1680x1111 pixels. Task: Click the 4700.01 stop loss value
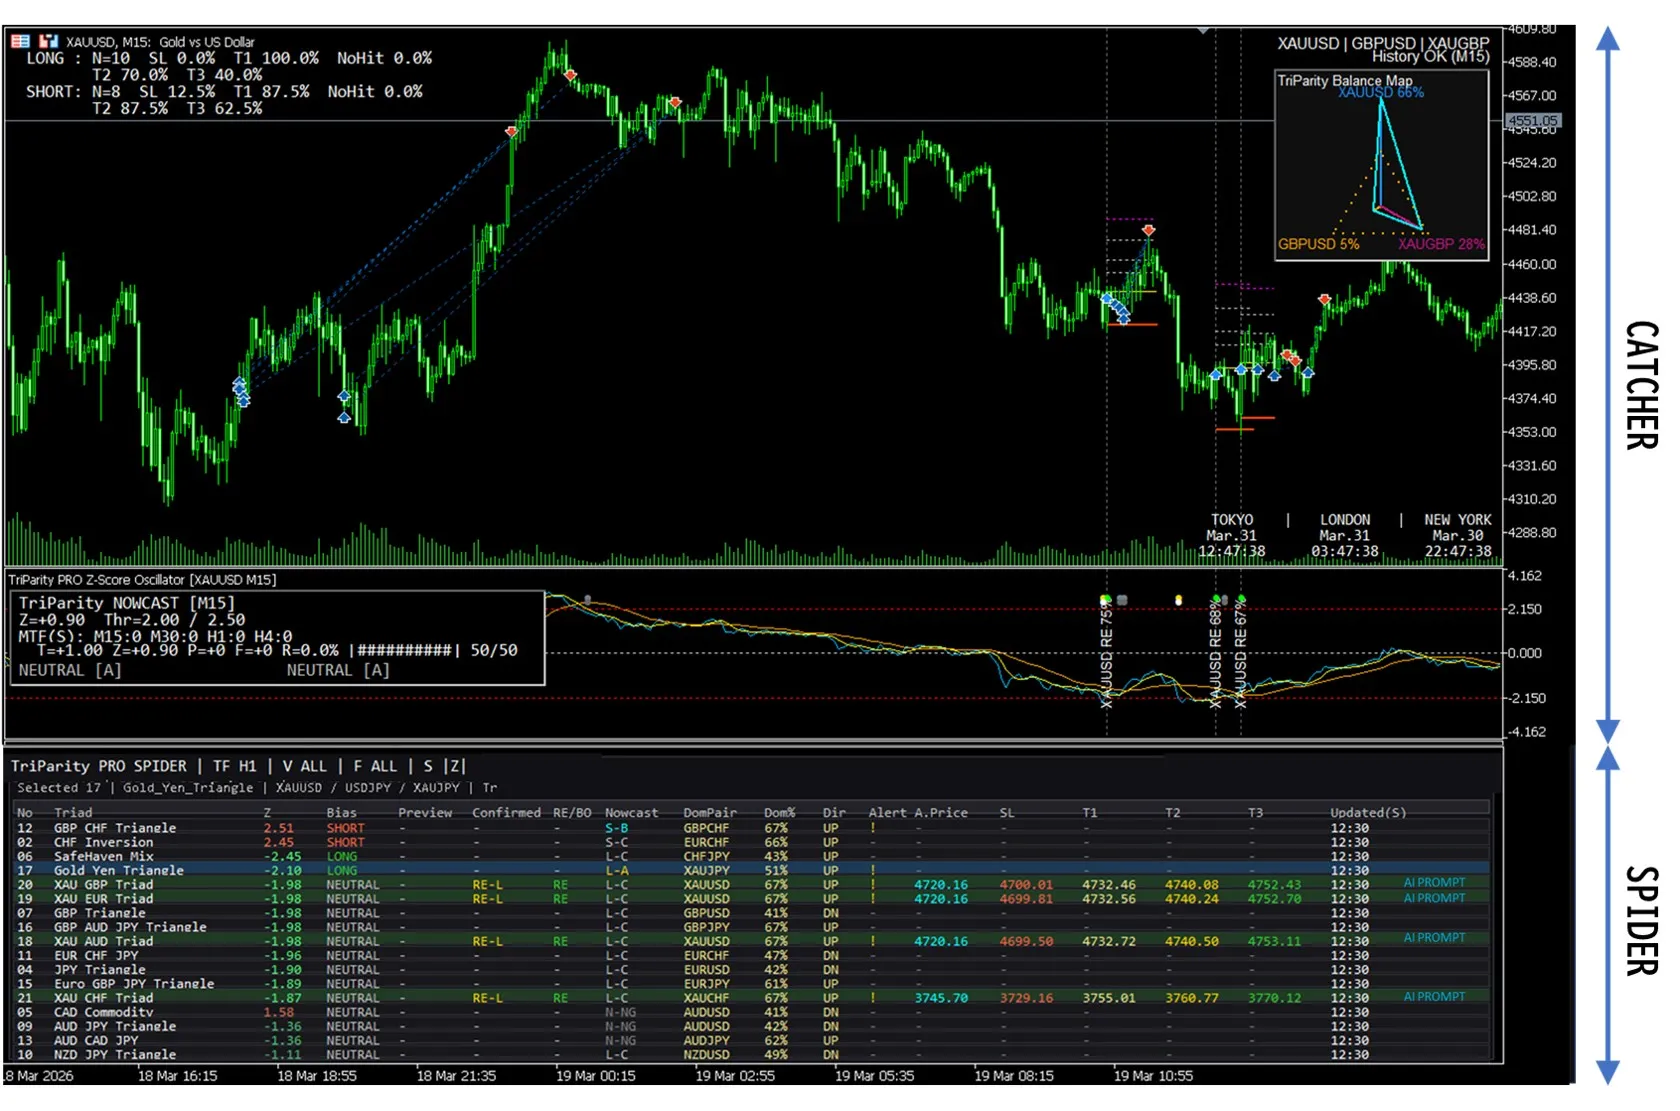(x=1026, y=885)
